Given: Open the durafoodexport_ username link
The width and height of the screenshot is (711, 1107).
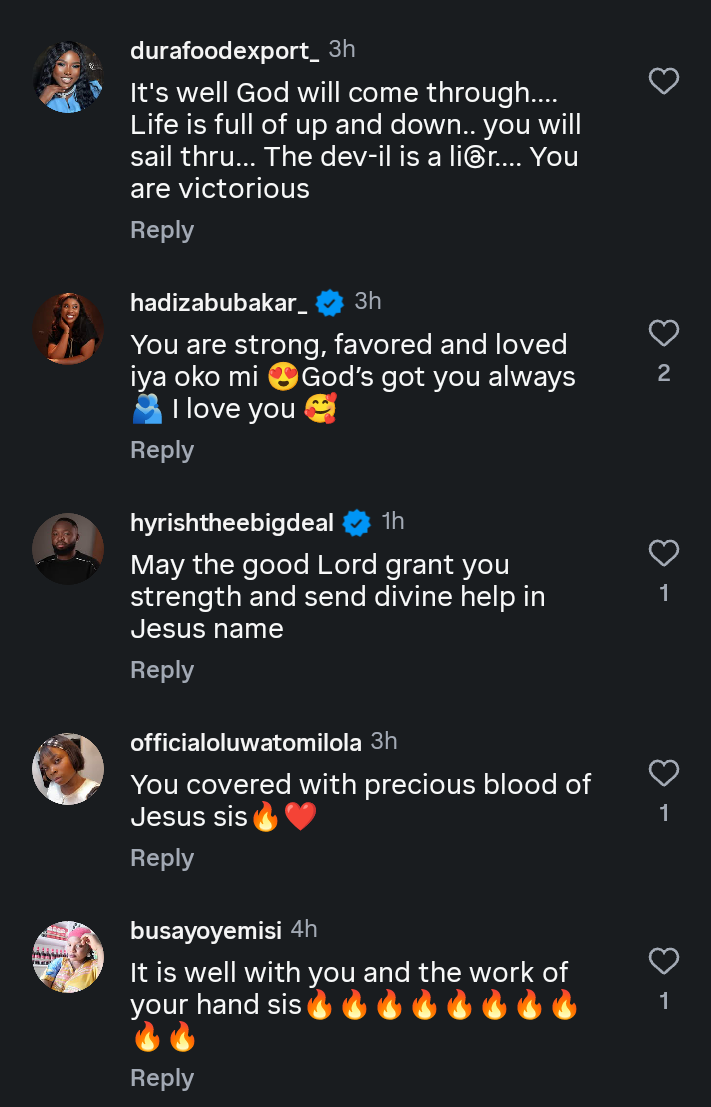Looking at the screenshot, I should point(225,51).
